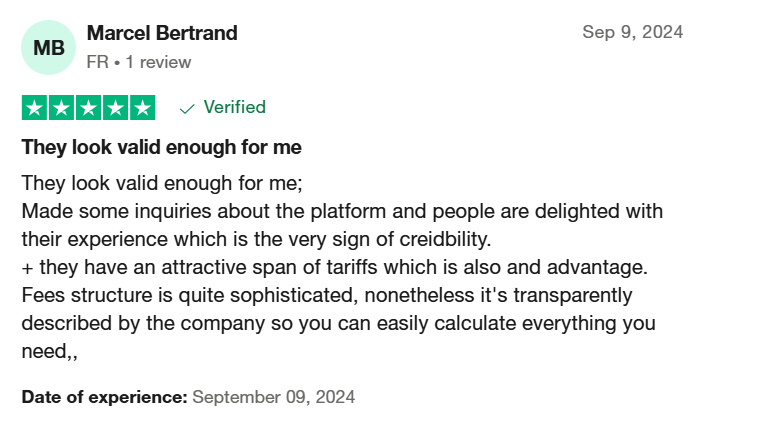Click the first green rating star
This screenshot has height=428, width=784.
click(34, 108)
